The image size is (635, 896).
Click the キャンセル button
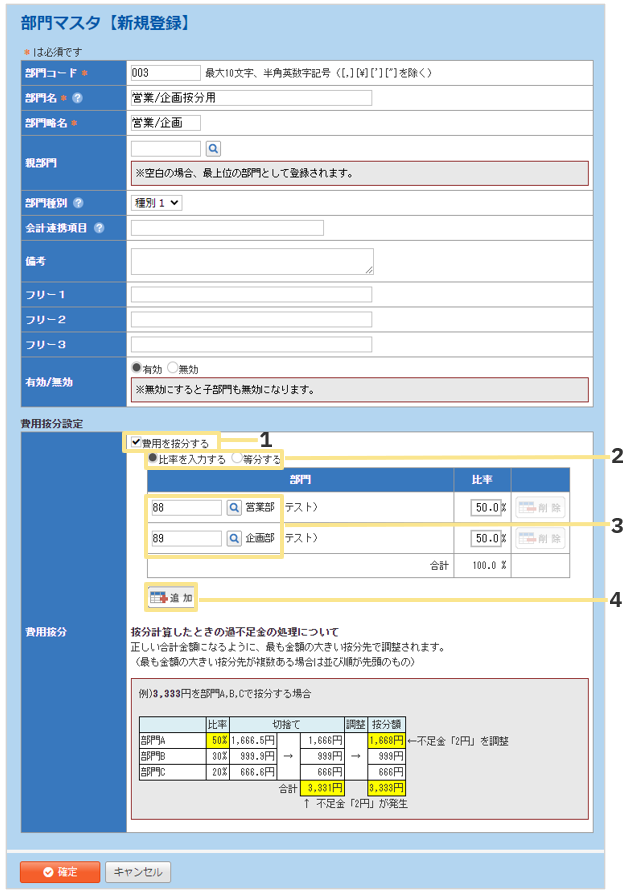click(138, 872)
